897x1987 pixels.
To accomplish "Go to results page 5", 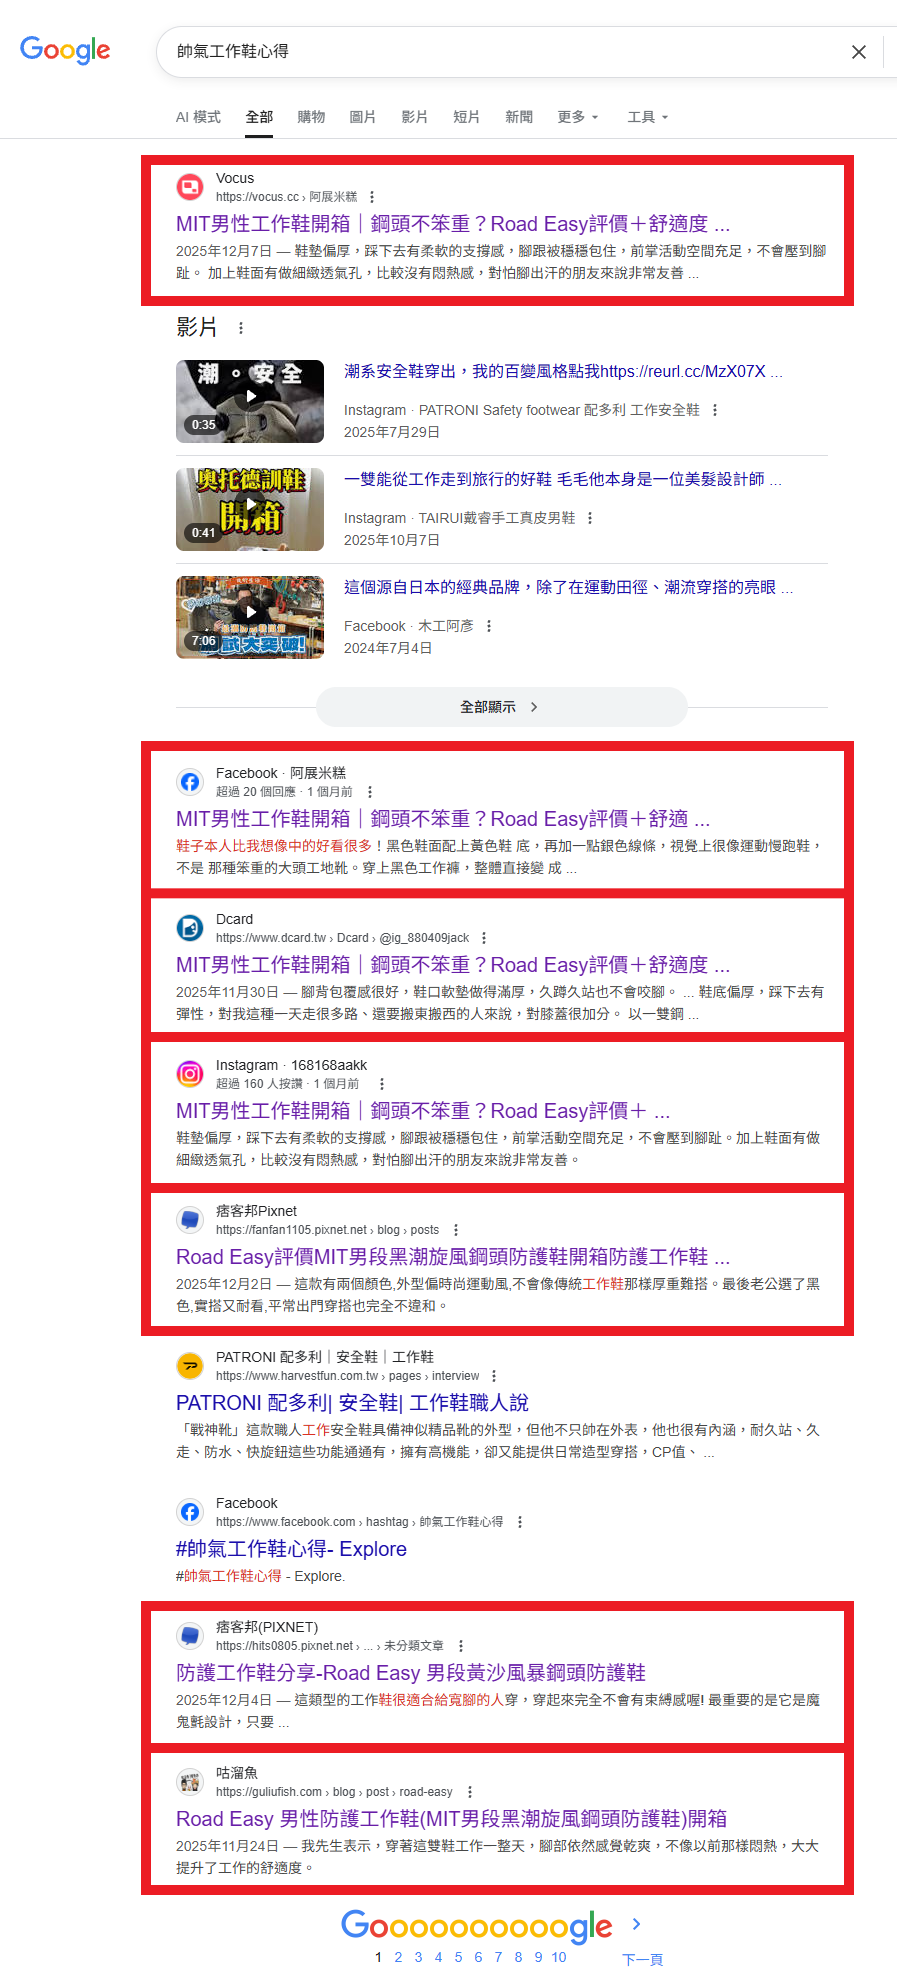I will (x=458, y=1957).
